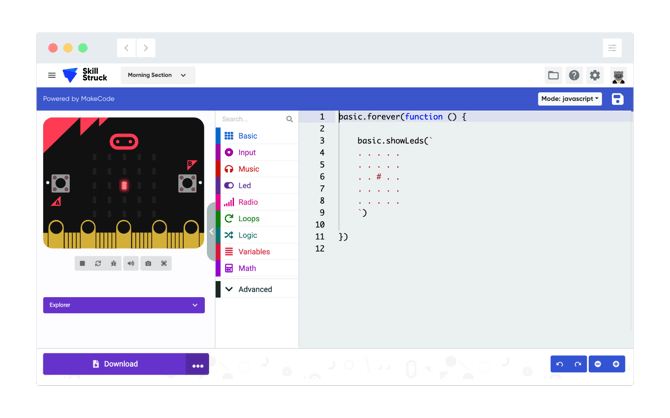This screenshot has height=418, width=670.
Task: Select the Variables category
Action: (x=253, y=252)
